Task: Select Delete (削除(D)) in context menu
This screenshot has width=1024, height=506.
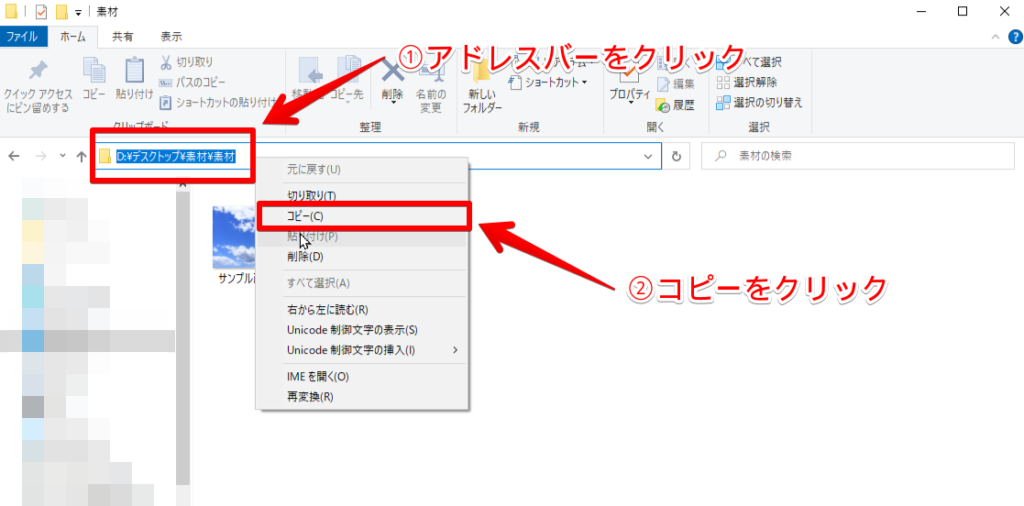Action: (362, 257)
